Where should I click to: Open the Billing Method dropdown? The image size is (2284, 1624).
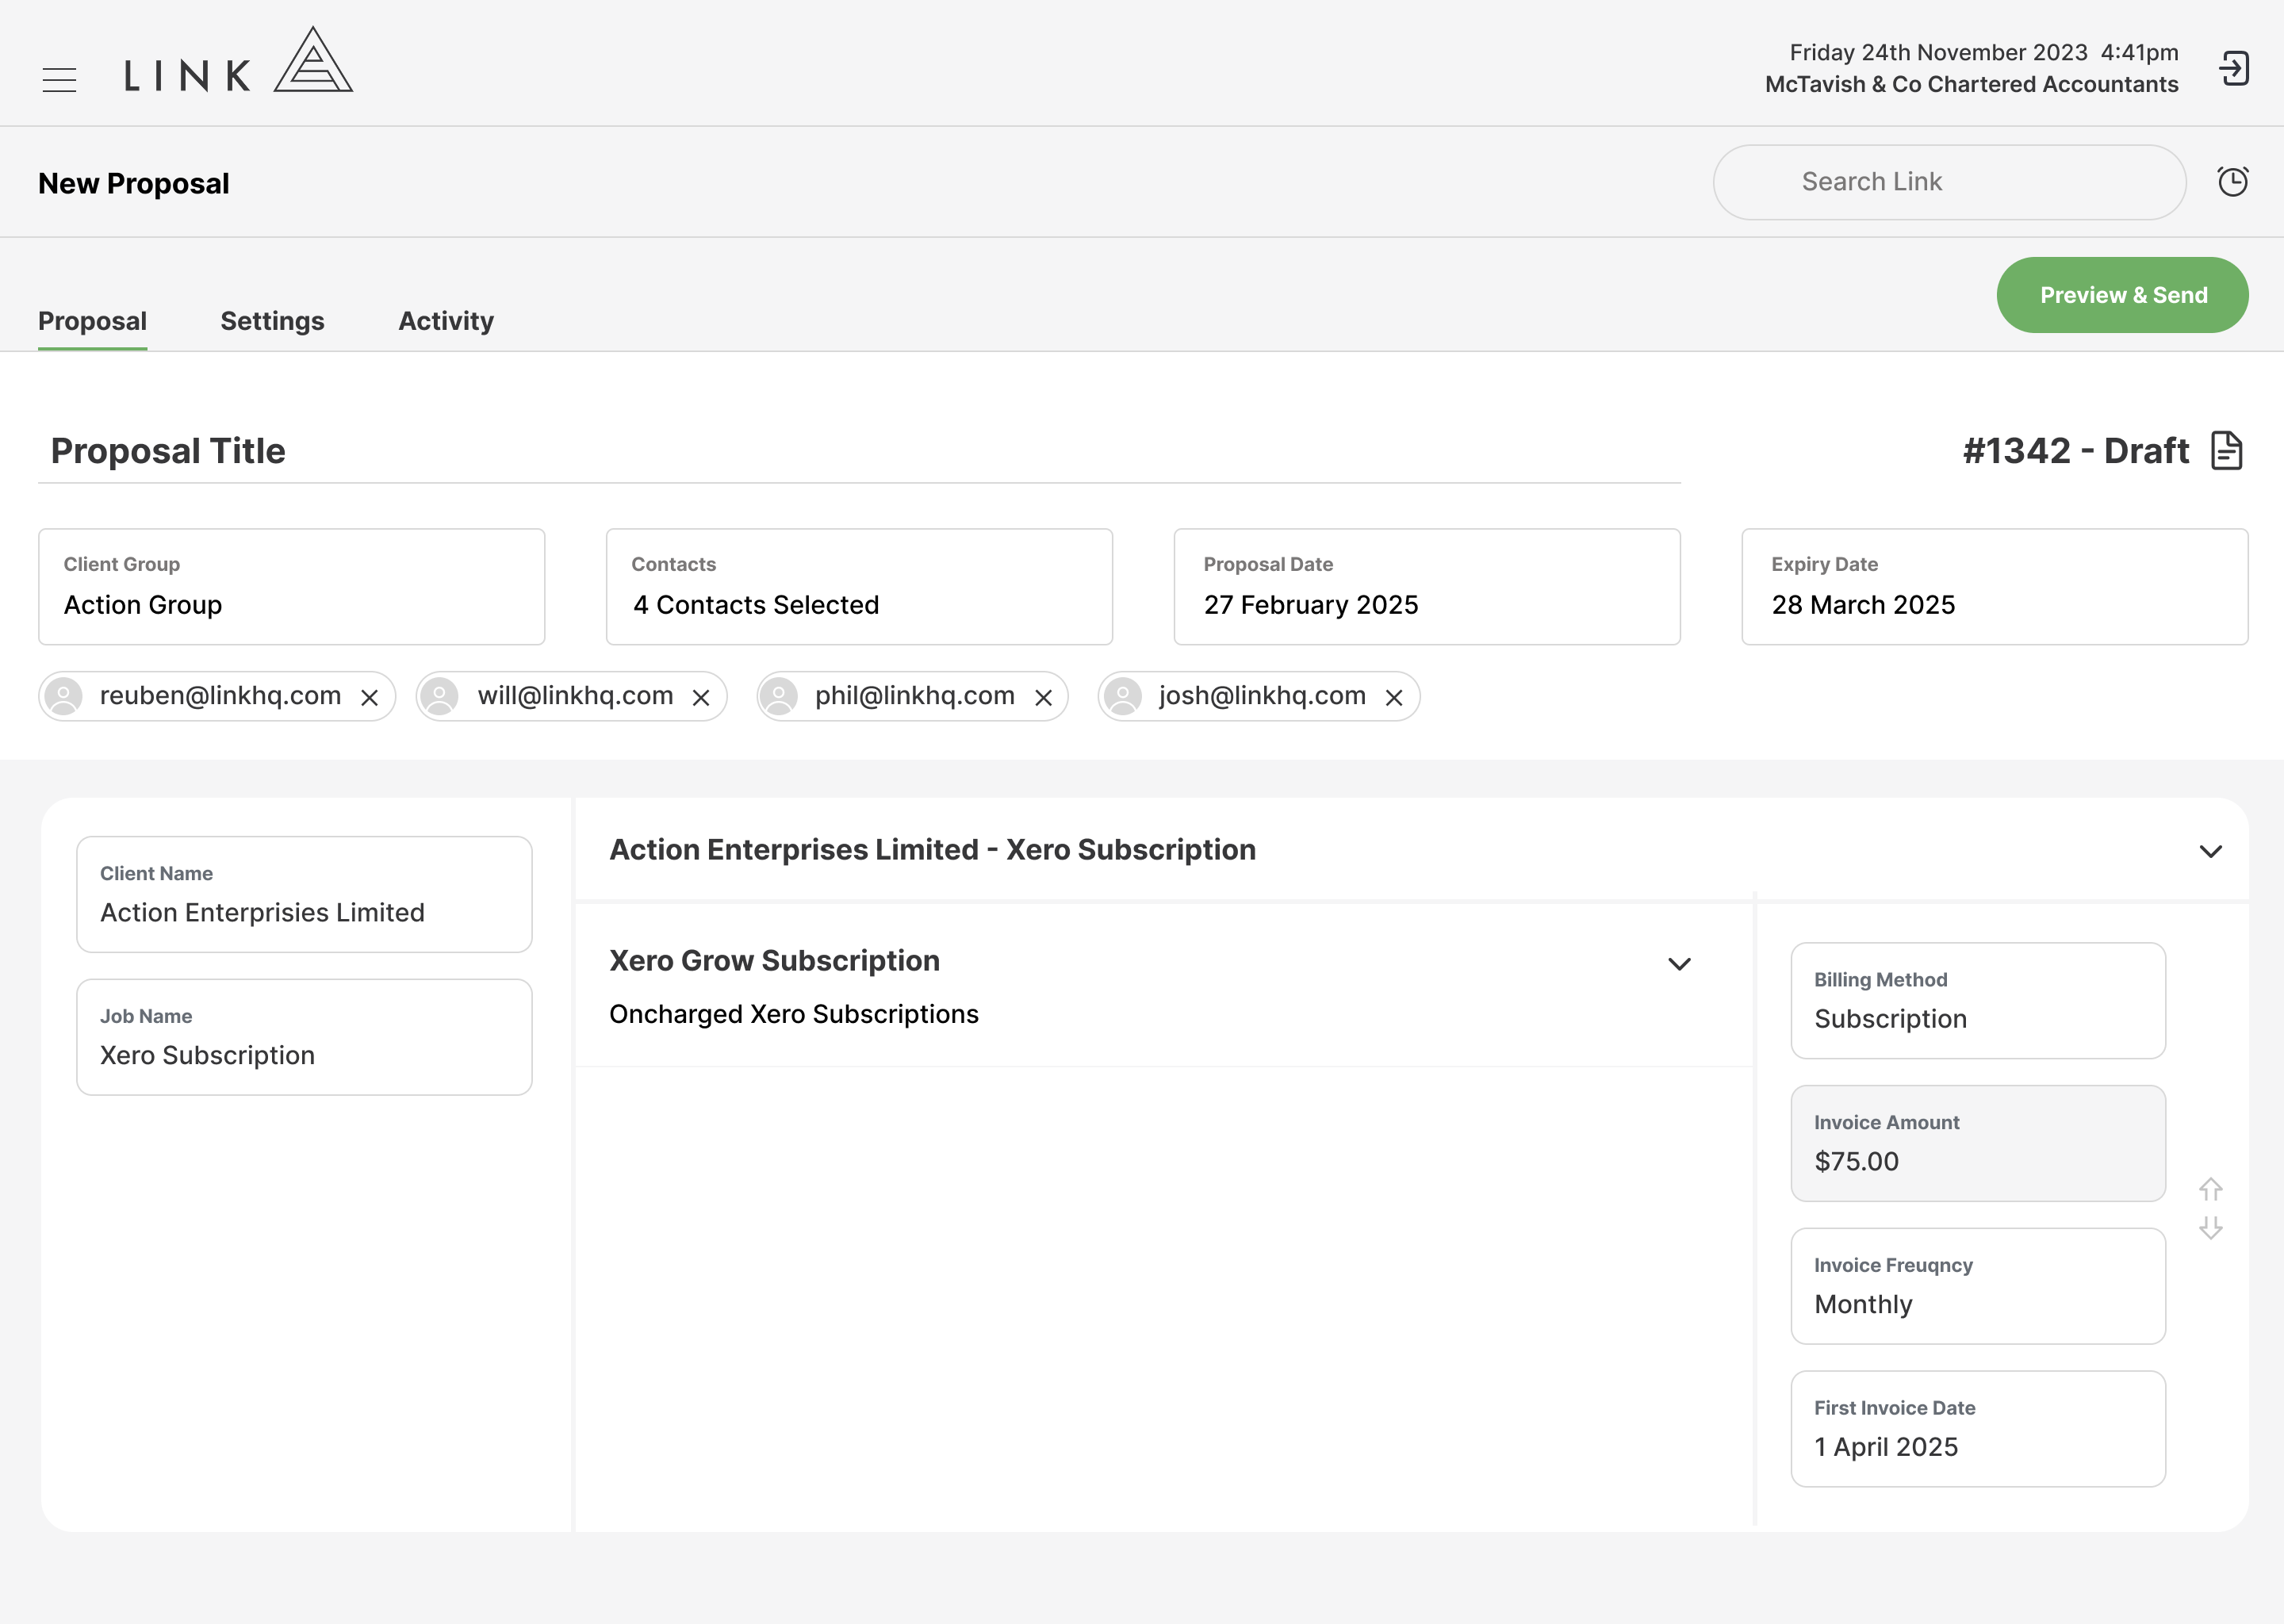(x=1978, y=1000)
